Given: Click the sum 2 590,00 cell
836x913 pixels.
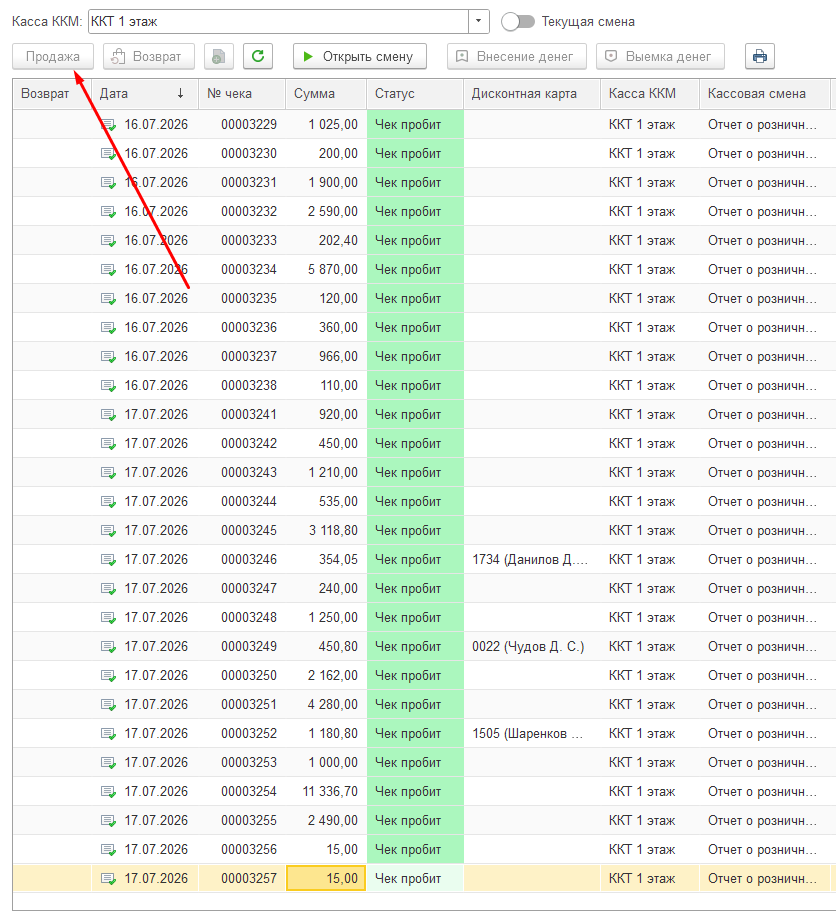Looking at the screenshot, I should [x=326, y=211].
